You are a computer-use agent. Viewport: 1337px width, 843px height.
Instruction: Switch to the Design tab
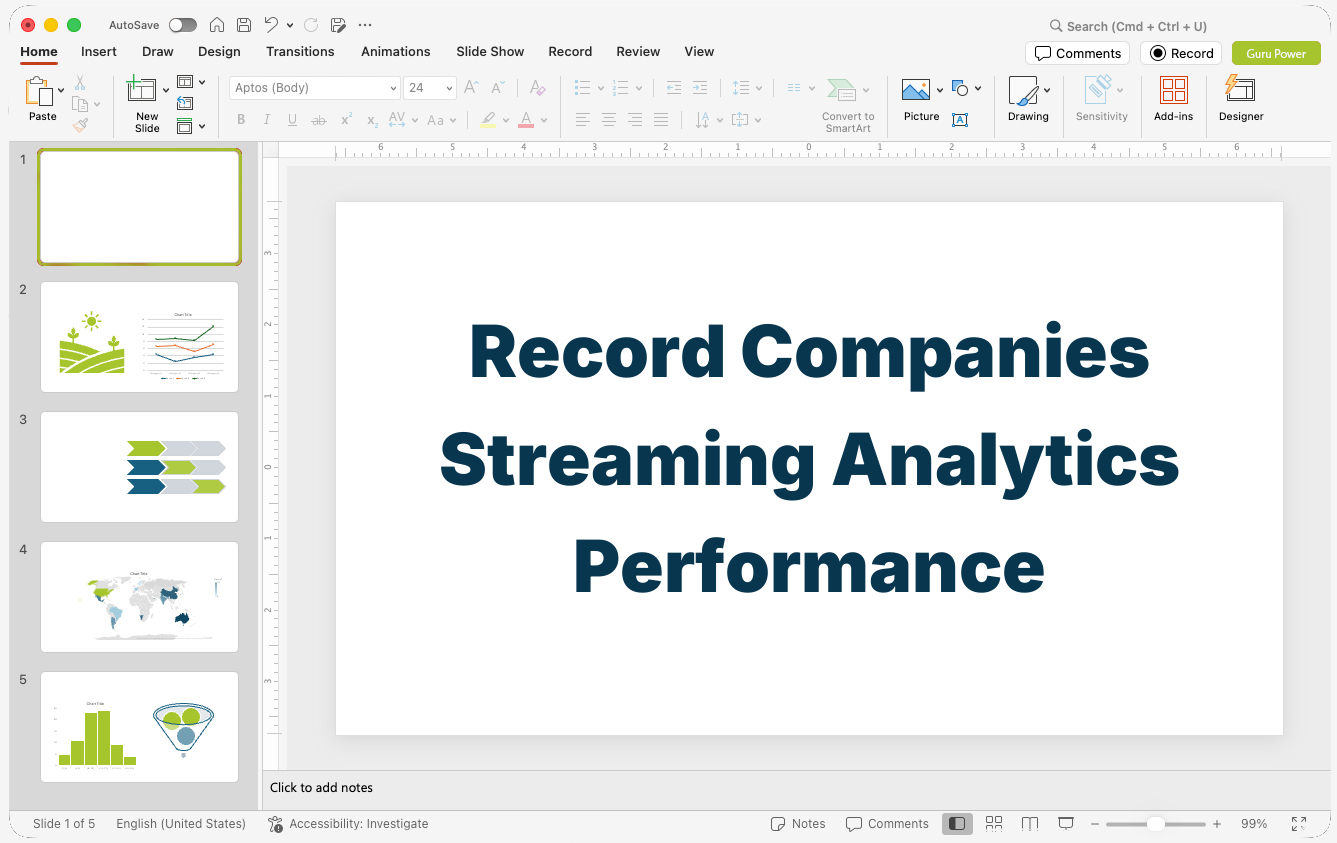219,52
